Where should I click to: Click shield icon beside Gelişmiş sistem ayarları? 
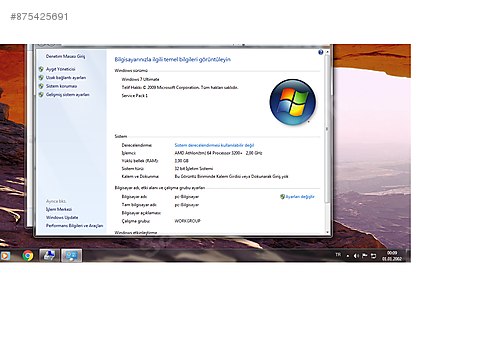41,95
